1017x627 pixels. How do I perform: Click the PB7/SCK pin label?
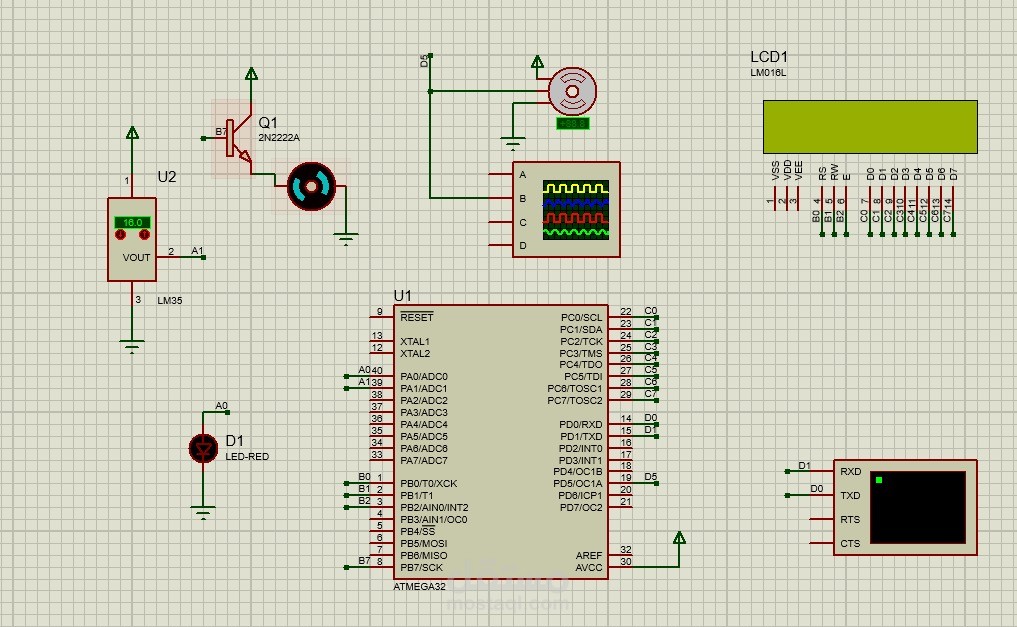(422, 567)
